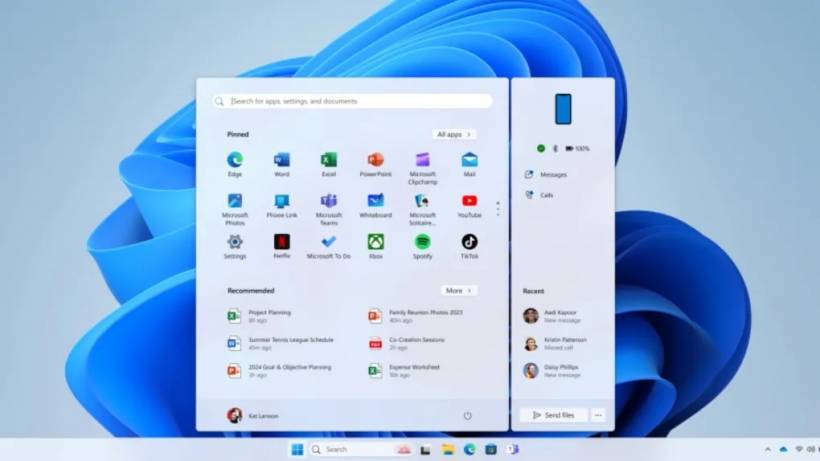Open Microsoft To Do
Viewport: 820px width, 461px height.
(328, 246)
